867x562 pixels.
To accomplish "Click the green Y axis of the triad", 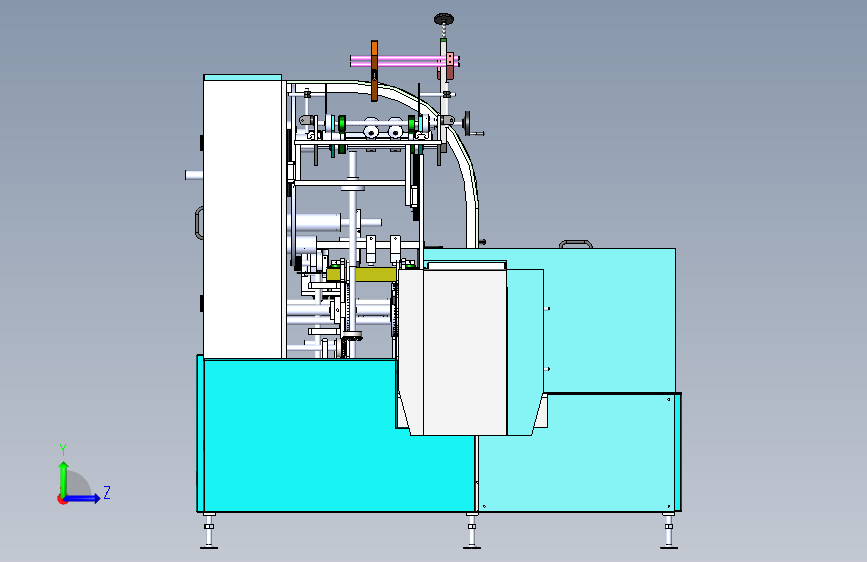I will tap(64, 478).
